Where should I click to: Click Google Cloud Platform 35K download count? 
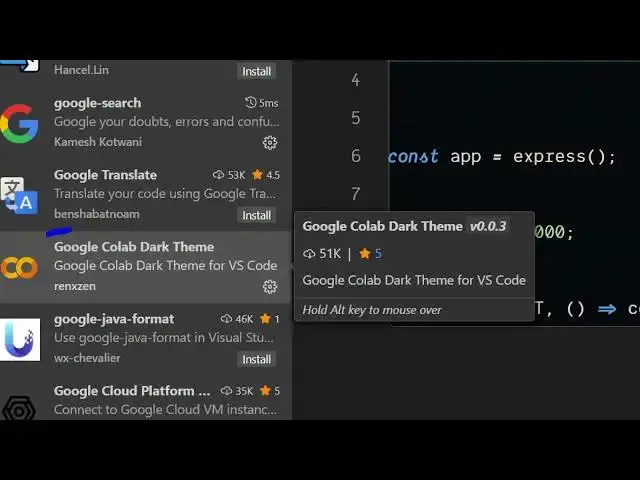click(237, 391)
